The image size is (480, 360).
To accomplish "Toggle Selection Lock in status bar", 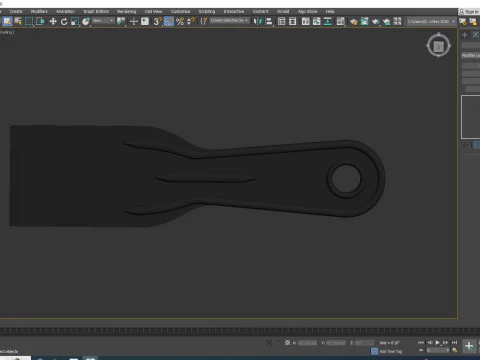I will click(x=278, y=343).
